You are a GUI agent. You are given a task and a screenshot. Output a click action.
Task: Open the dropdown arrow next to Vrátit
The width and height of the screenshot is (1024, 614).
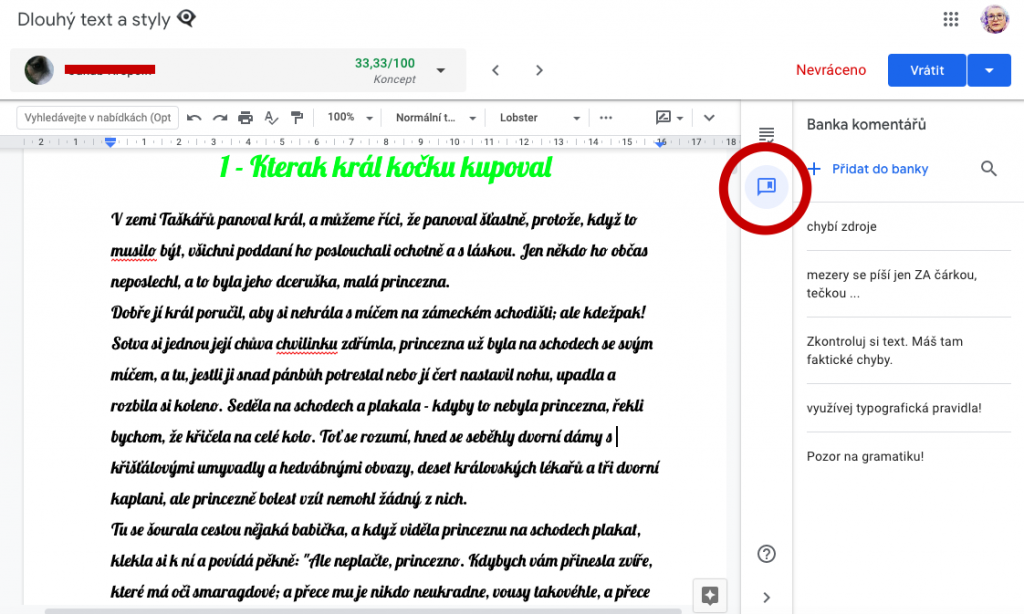click(989, 70)
